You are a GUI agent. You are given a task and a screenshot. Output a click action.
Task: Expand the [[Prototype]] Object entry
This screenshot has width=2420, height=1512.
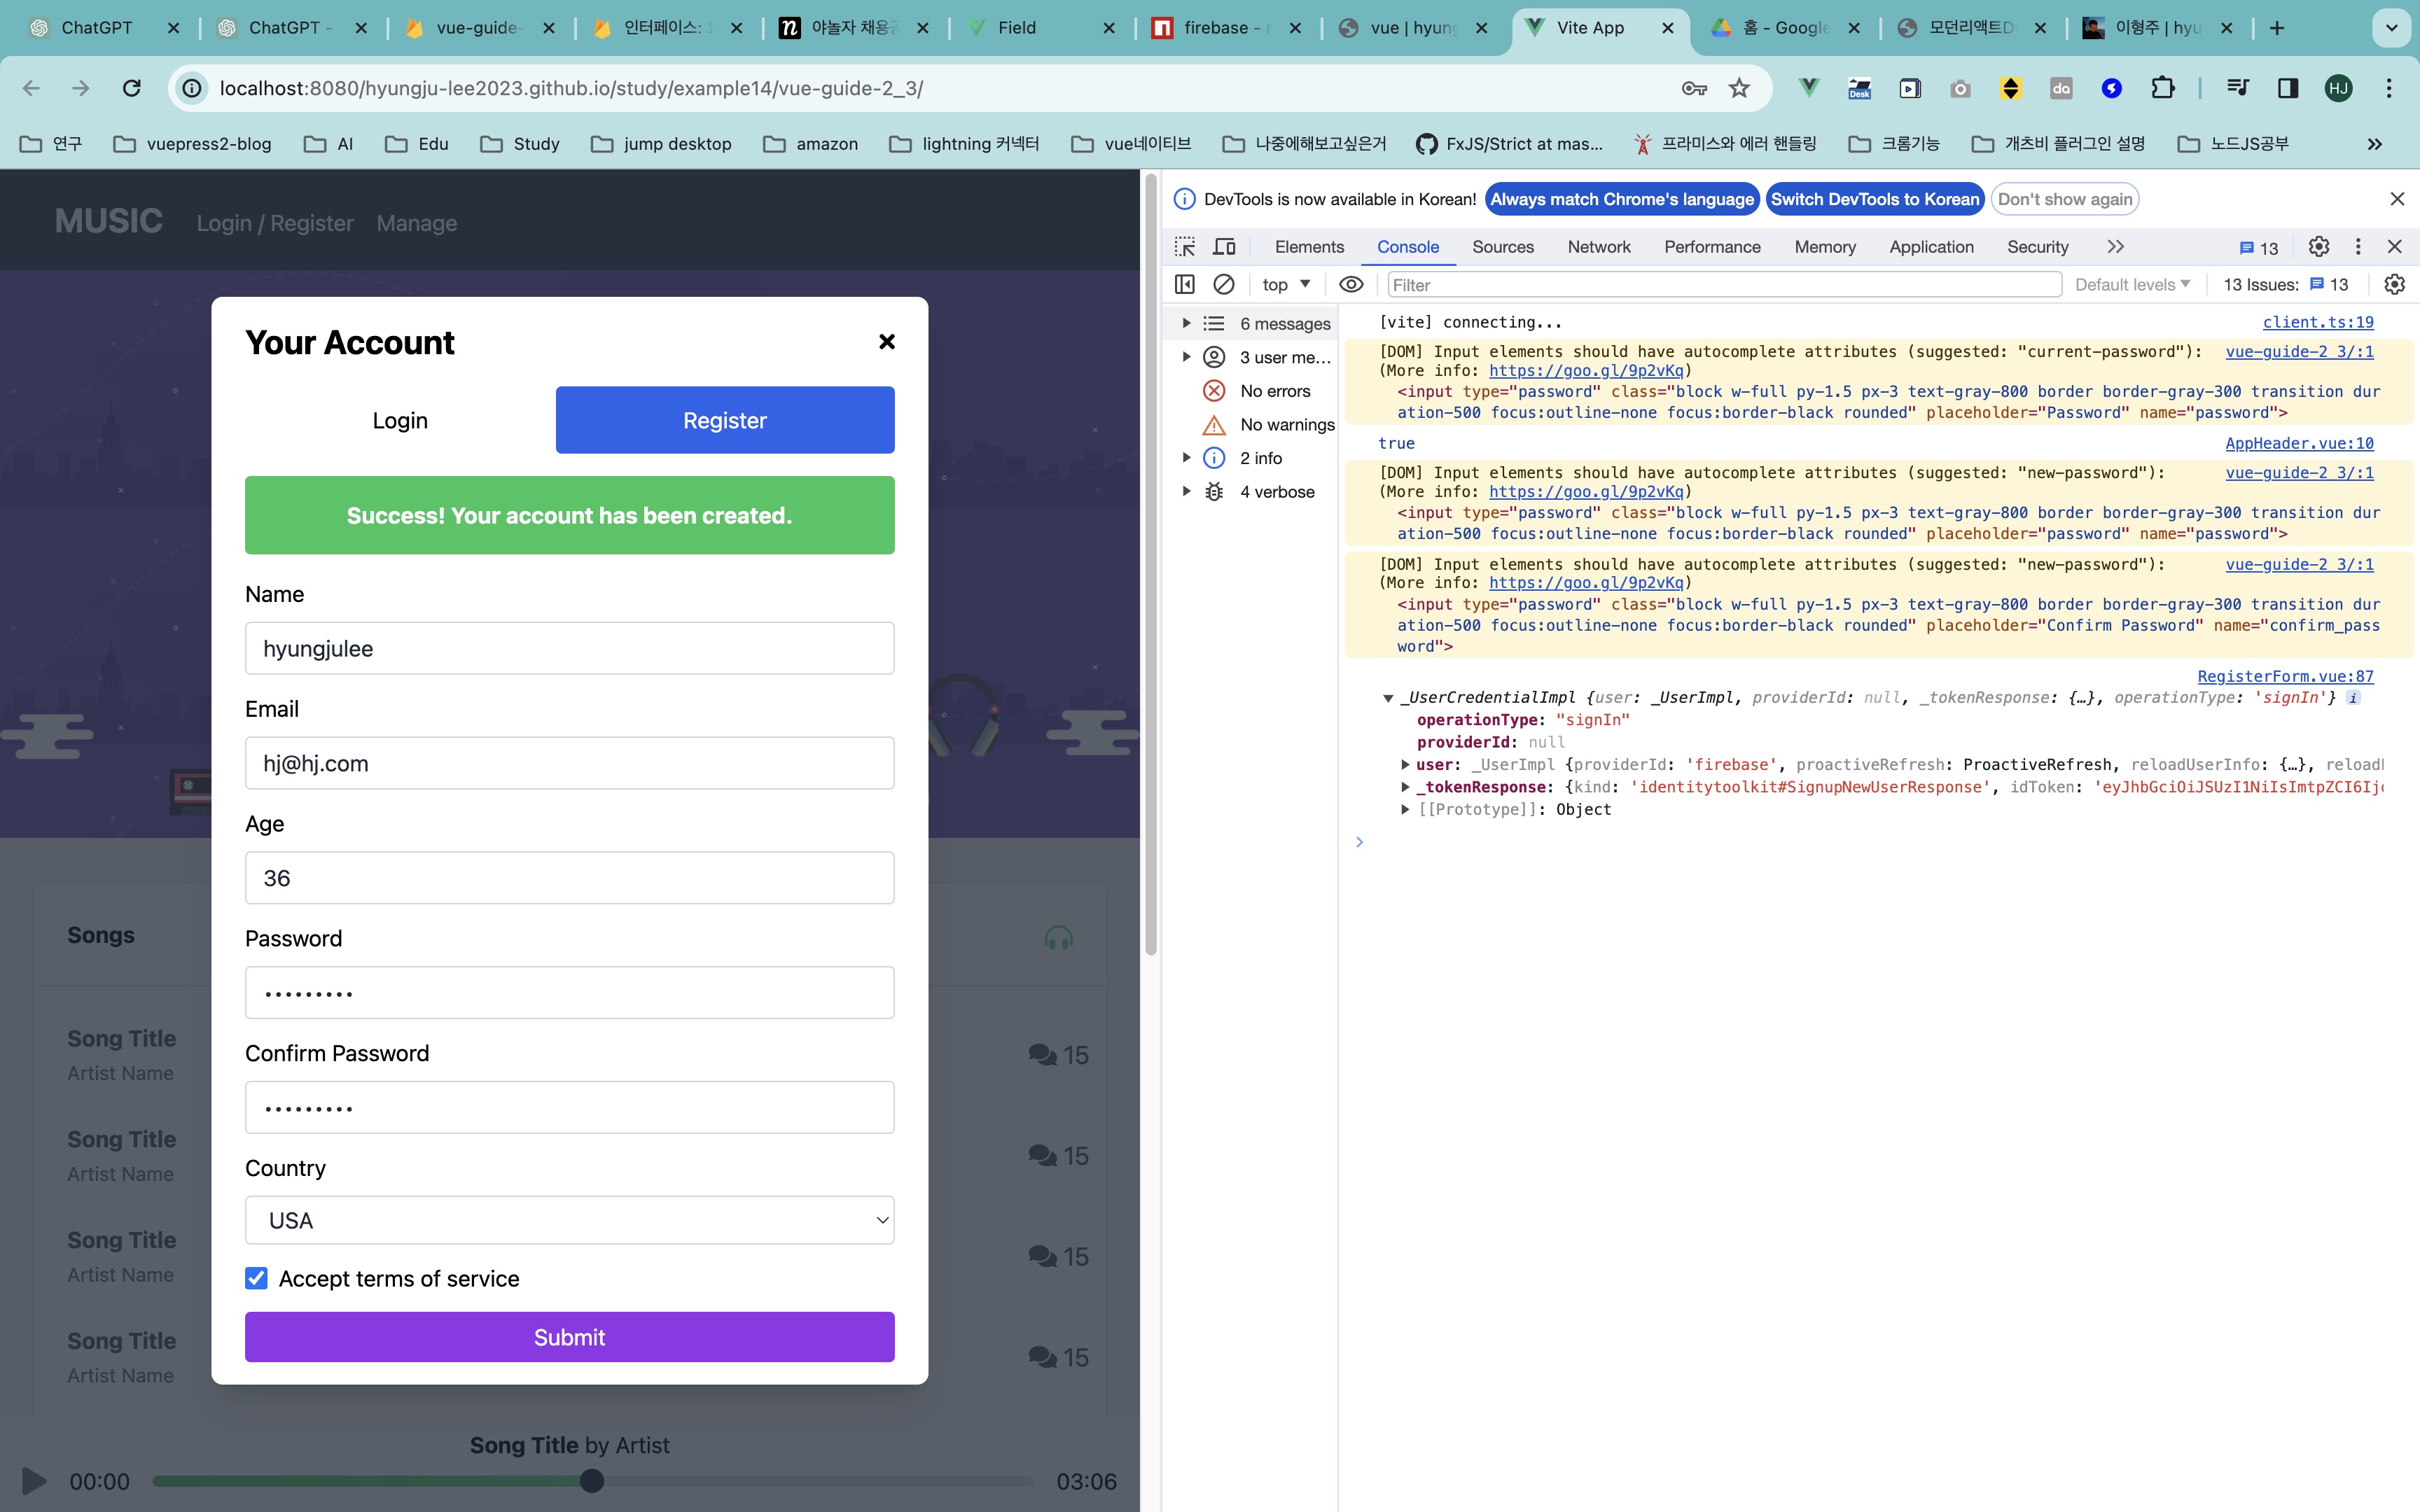[x=1405, y=809]
